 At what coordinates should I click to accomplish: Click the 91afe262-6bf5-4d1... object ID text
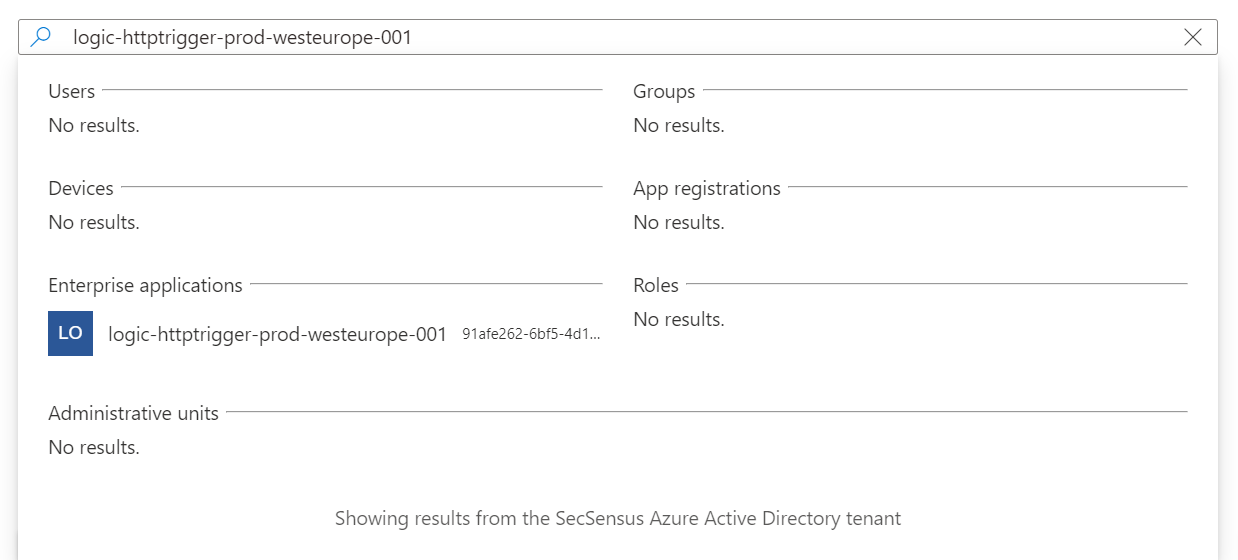532,335
